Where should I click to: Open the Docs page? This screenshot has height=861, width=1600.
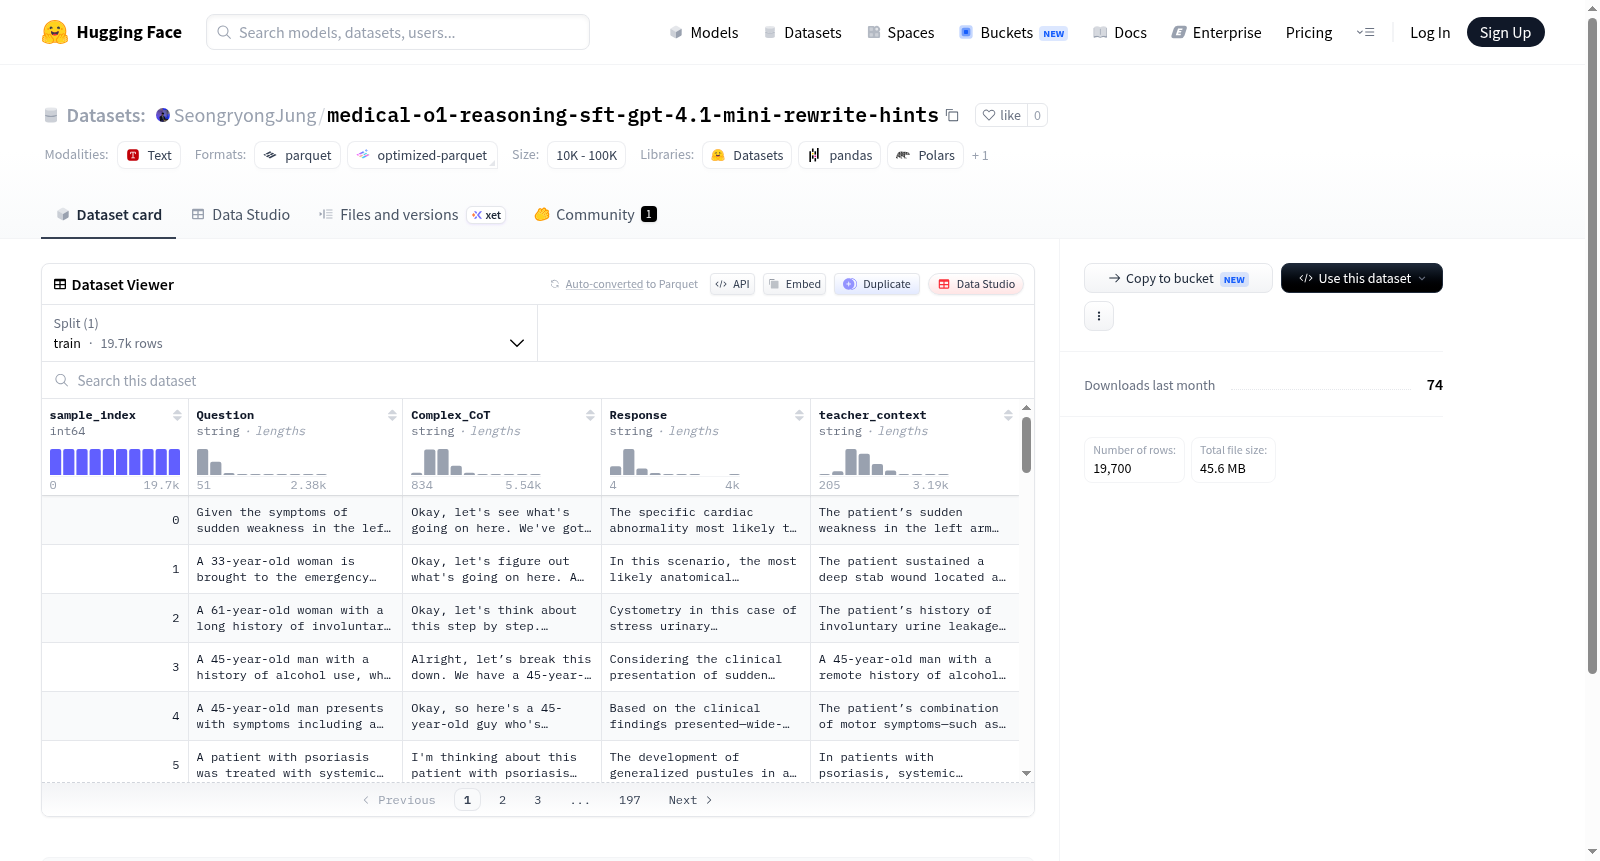[x=1120, y=32]
